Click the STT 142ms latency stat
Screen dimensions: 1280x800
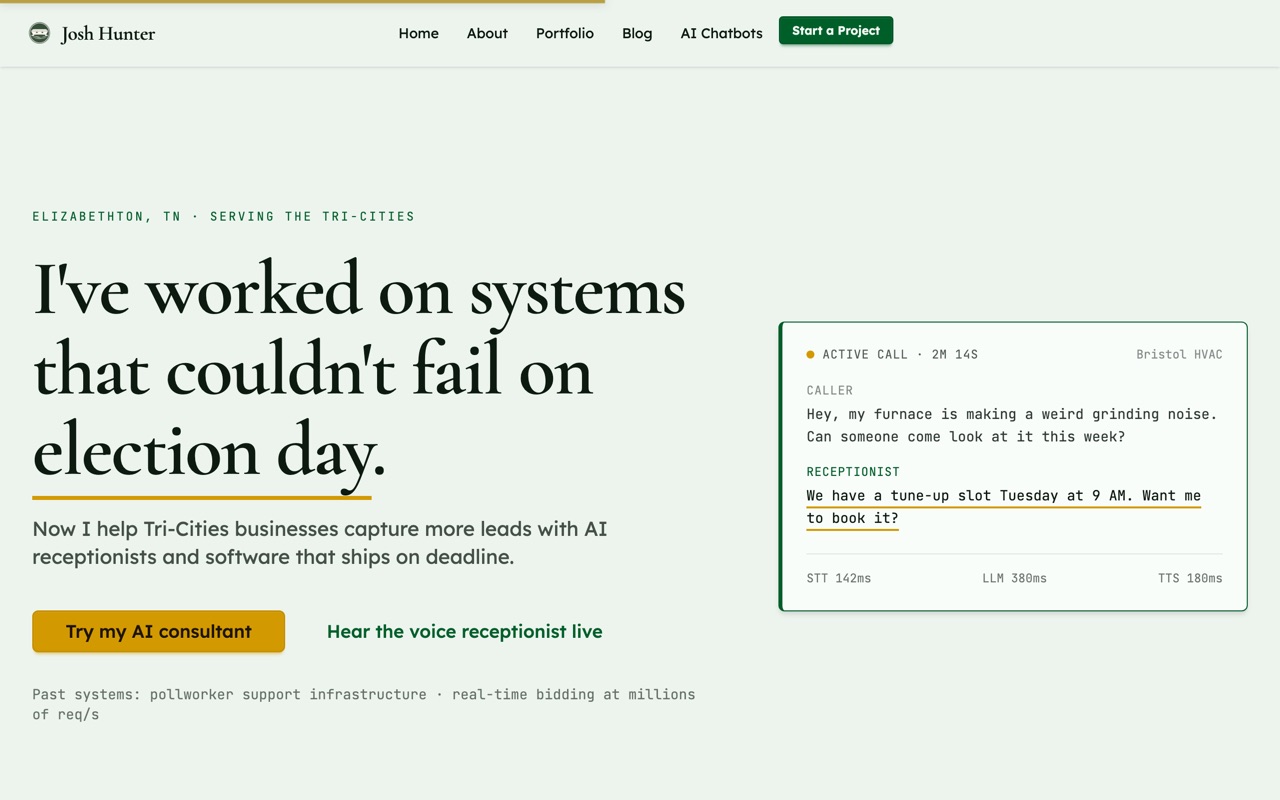click(839, 578)
